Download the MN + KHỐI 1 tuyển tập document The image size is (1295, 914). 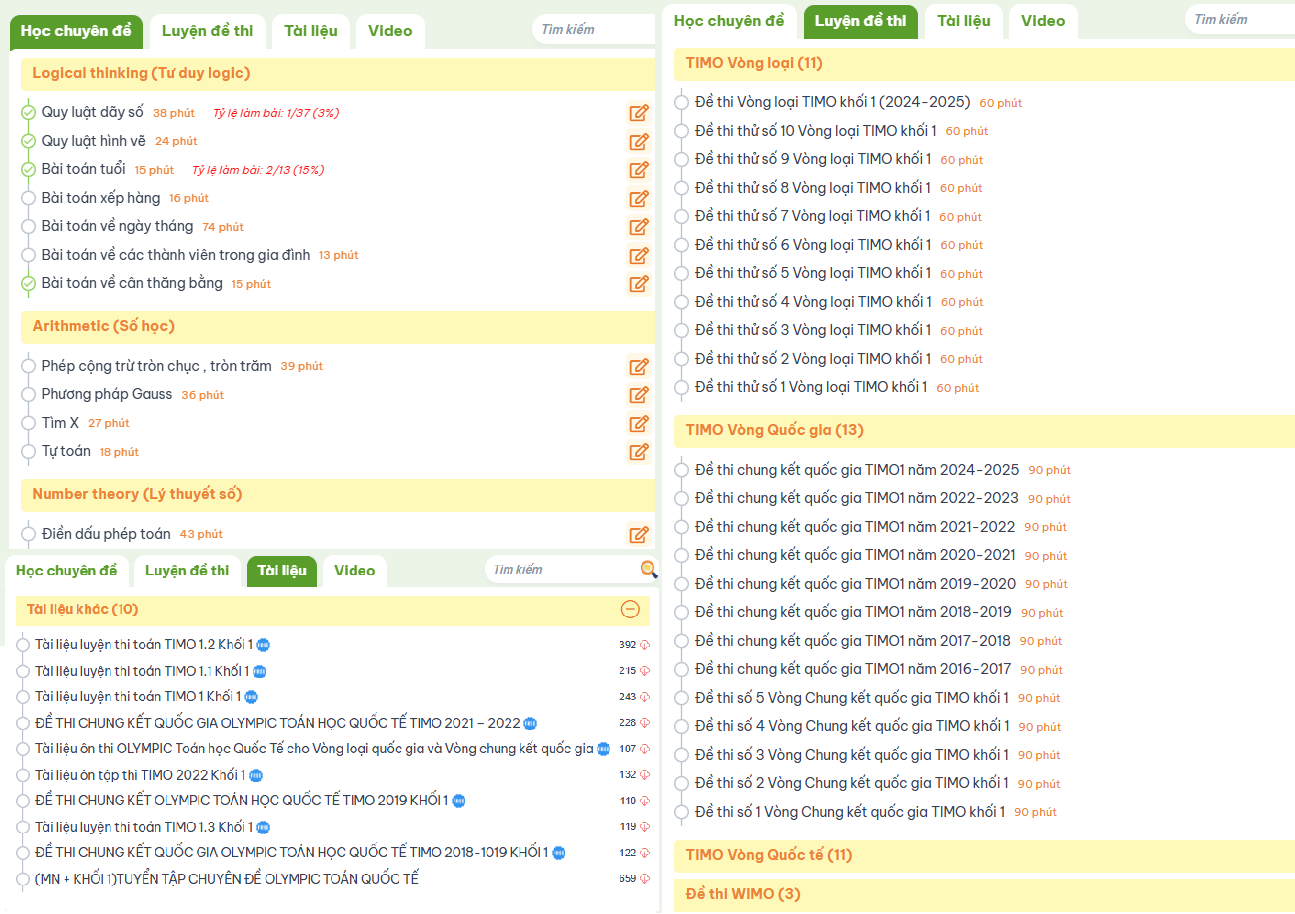(x=645, y=879)
